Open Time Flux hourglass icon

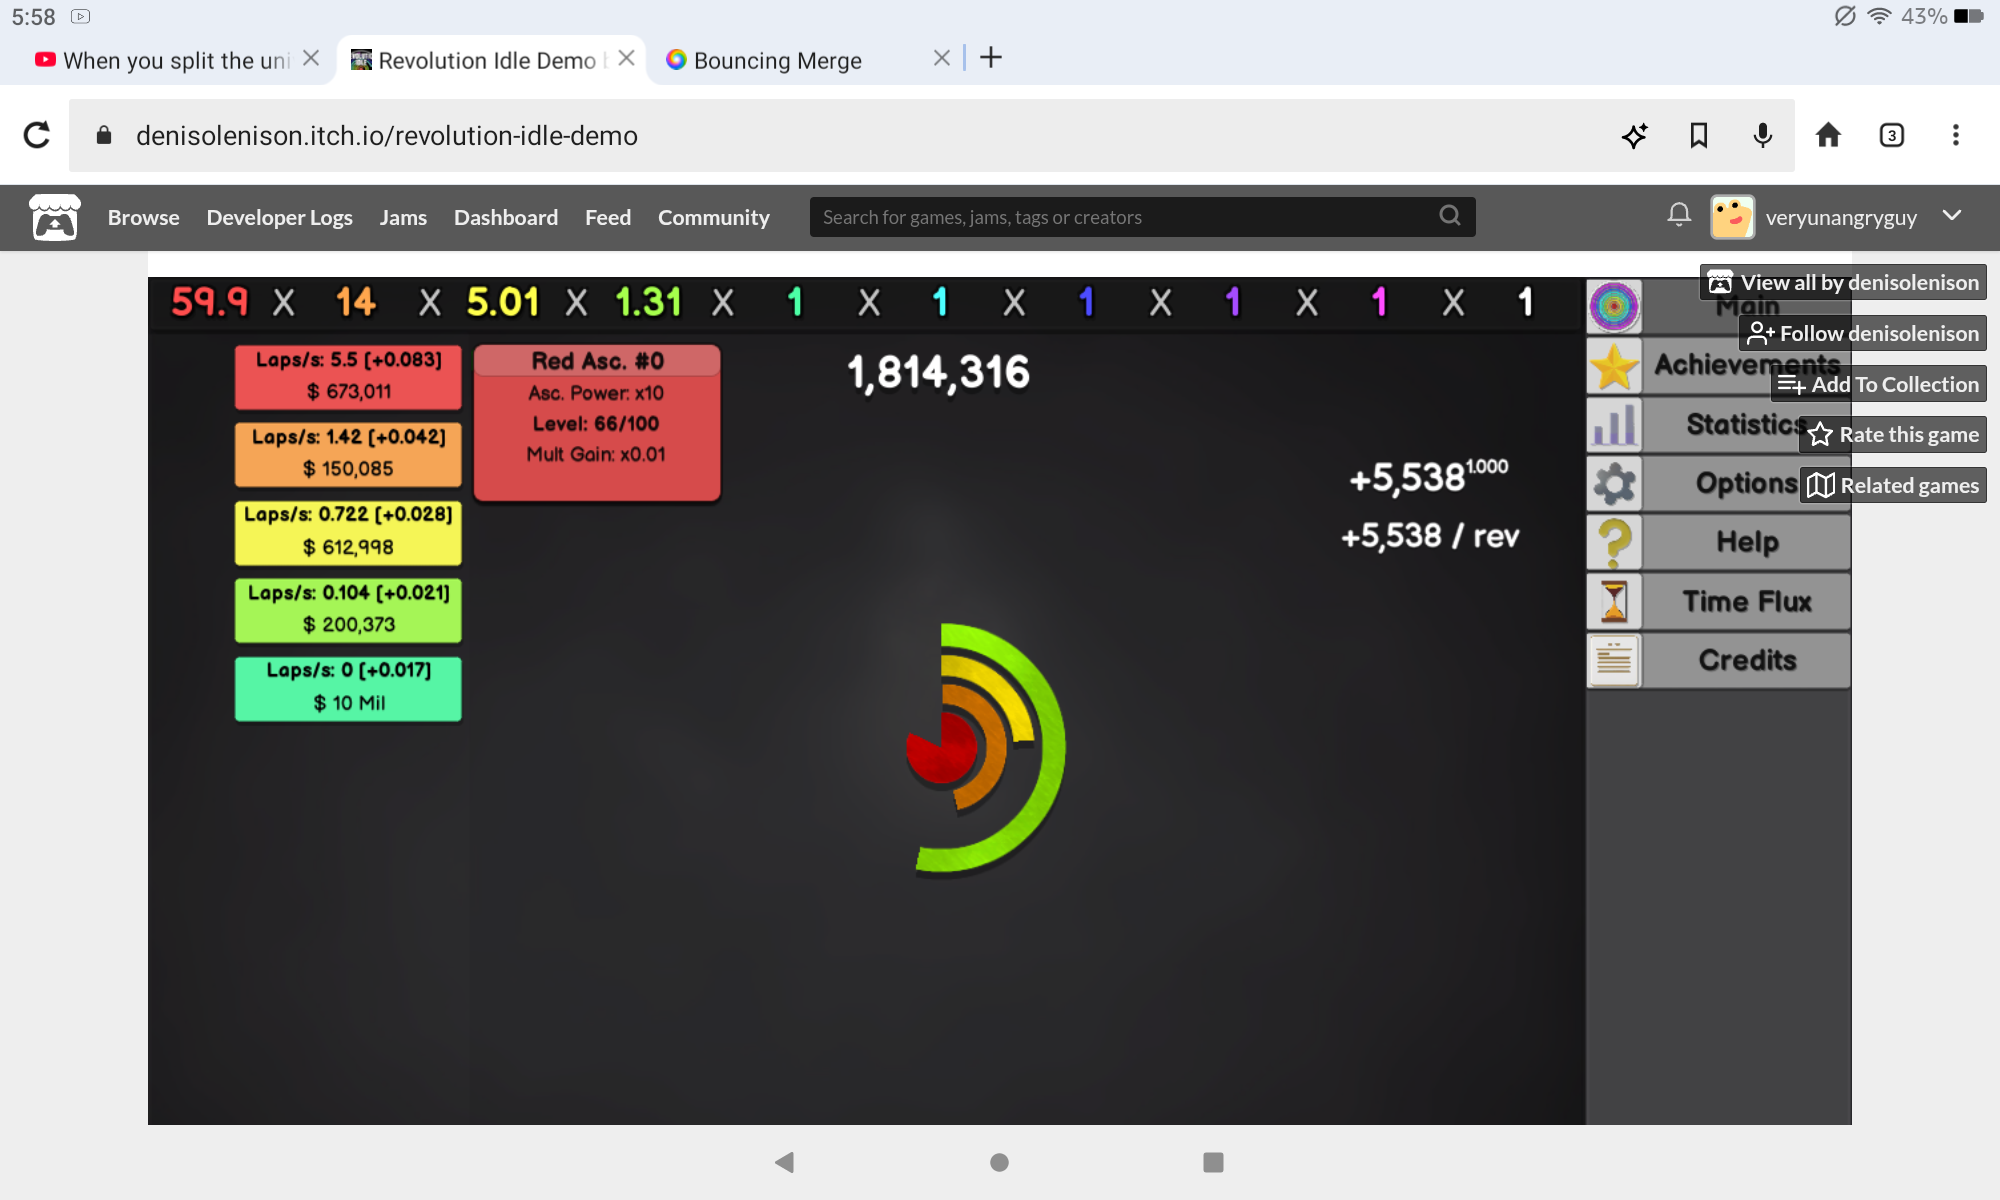(x=1613, y=601)
